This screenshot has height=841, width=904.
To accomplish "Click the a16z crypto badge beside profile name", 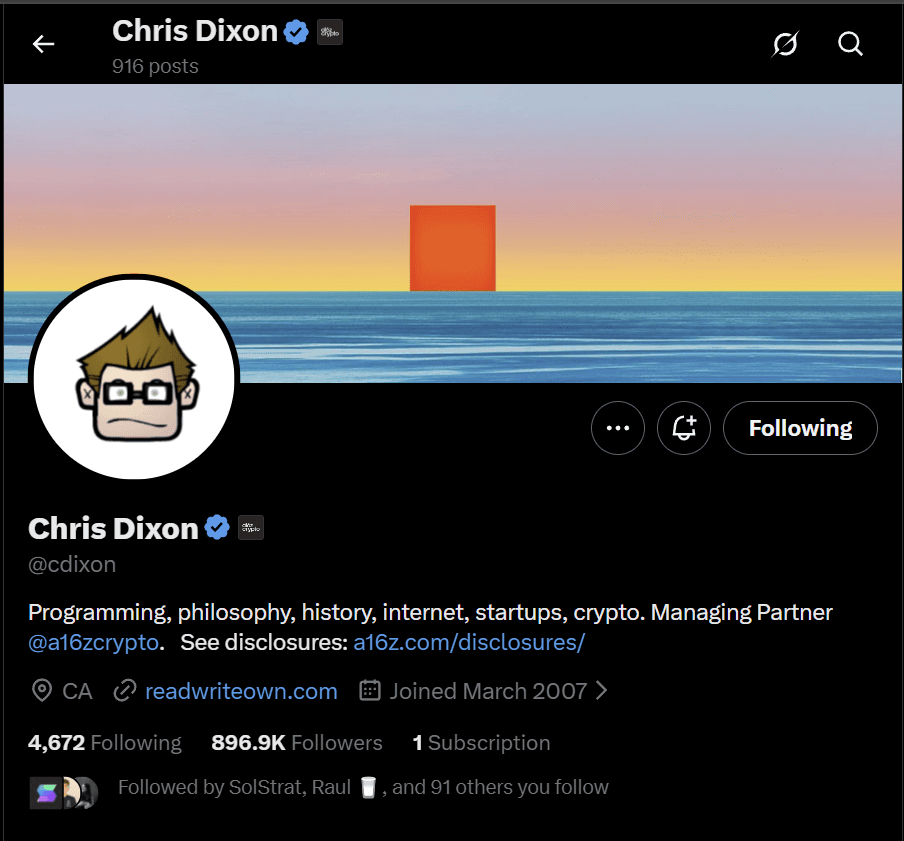I will tap(251, 527).
